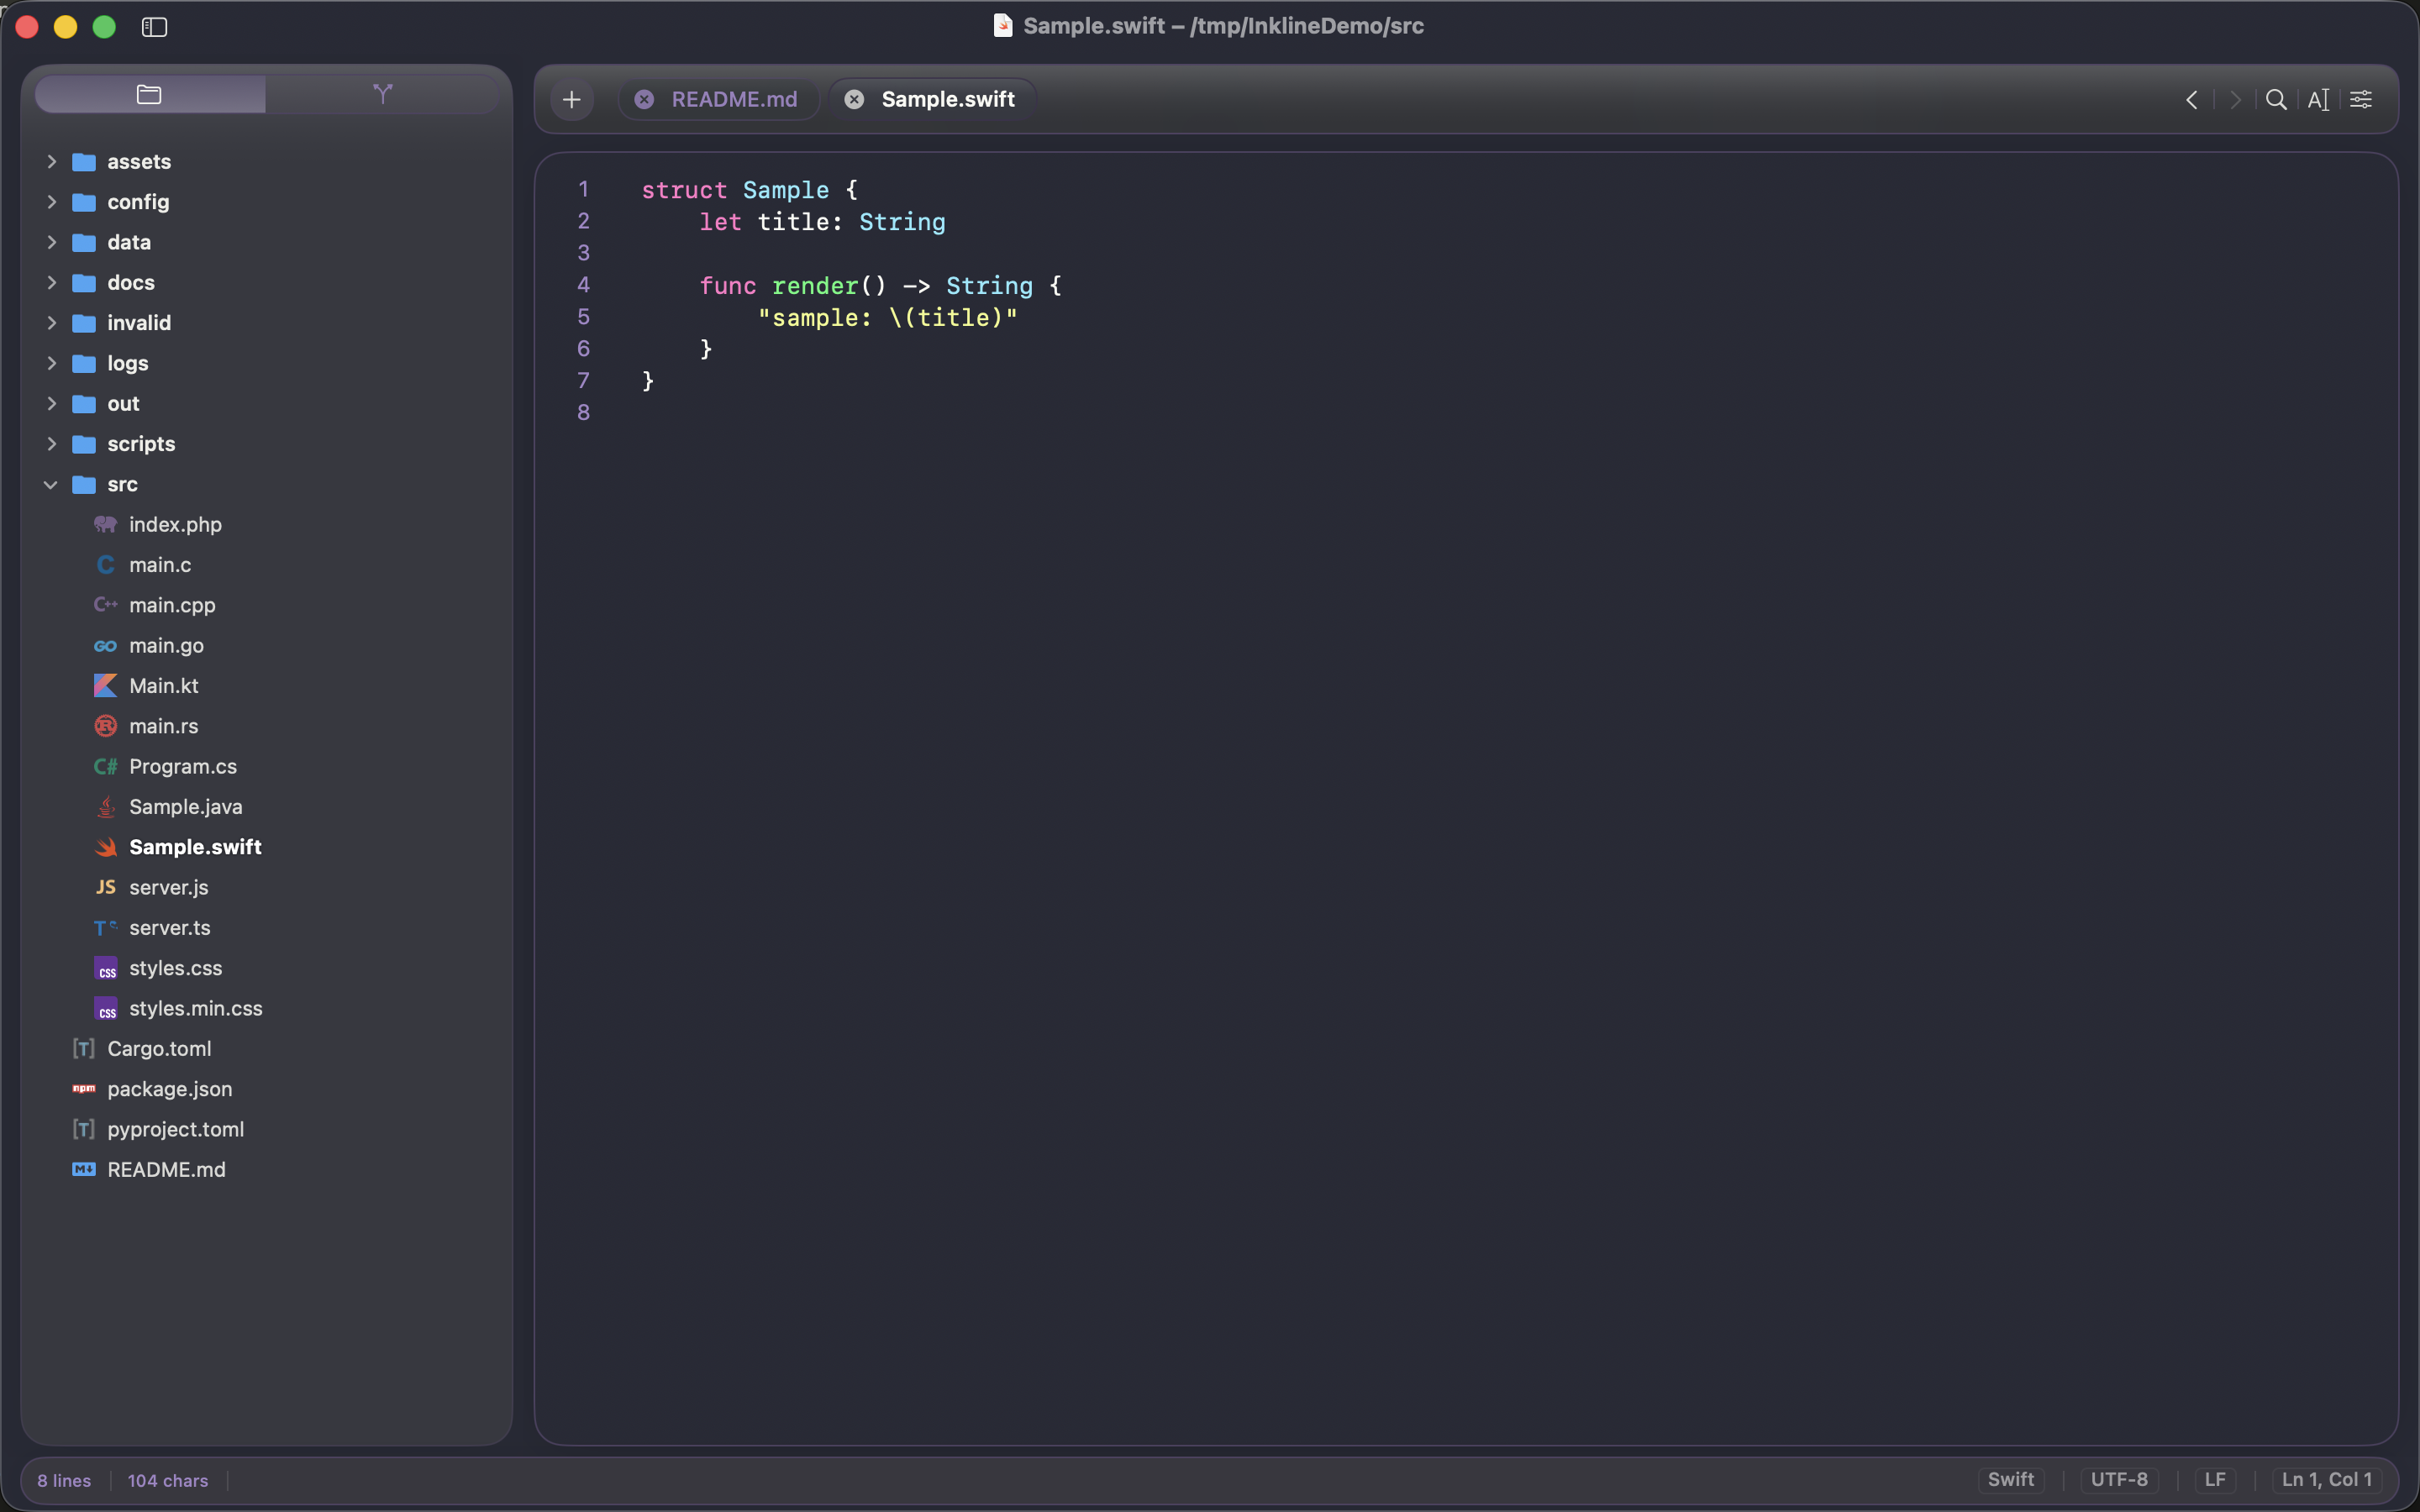This screenshot has width=2420, height=1512.
Task: Click the src folder icon
Action: tap(84, 485)
